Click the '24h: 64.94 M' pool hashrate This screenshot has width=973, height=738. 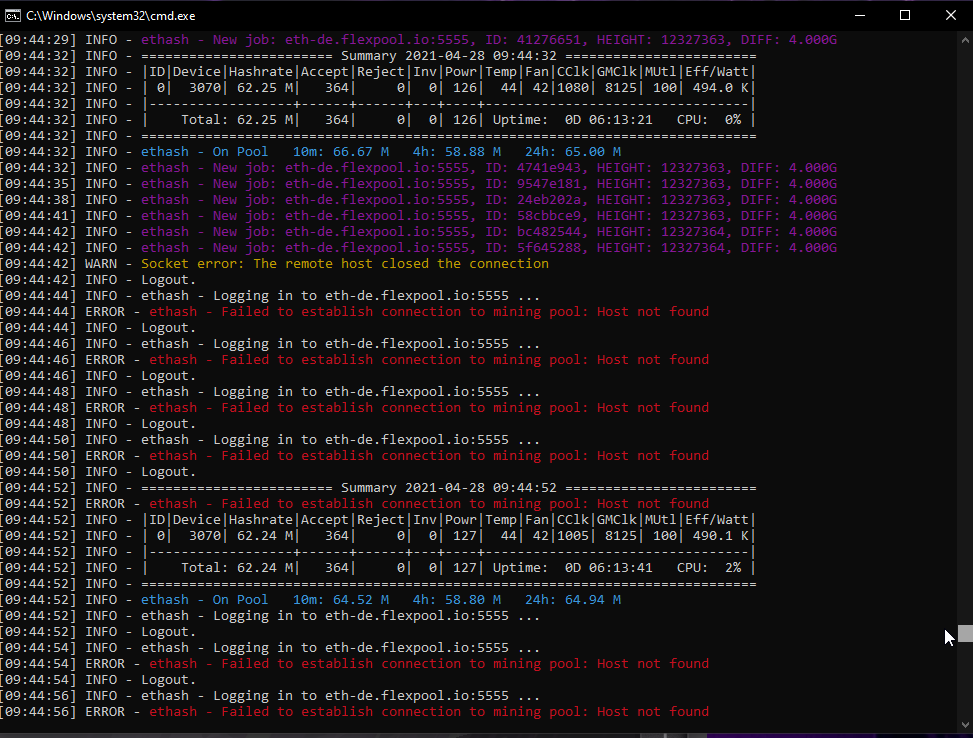click(x=573, y=600)
